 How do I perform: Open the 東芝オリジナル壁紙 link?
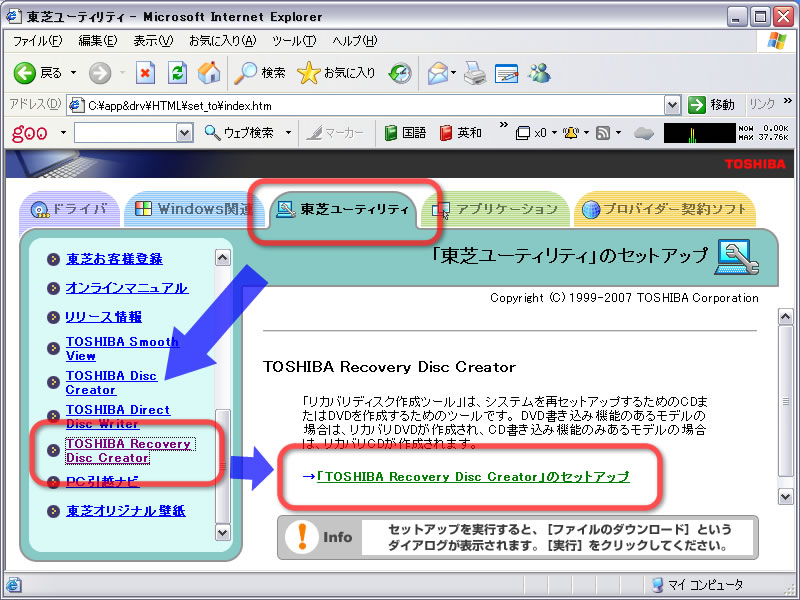[x=126, y=511]
